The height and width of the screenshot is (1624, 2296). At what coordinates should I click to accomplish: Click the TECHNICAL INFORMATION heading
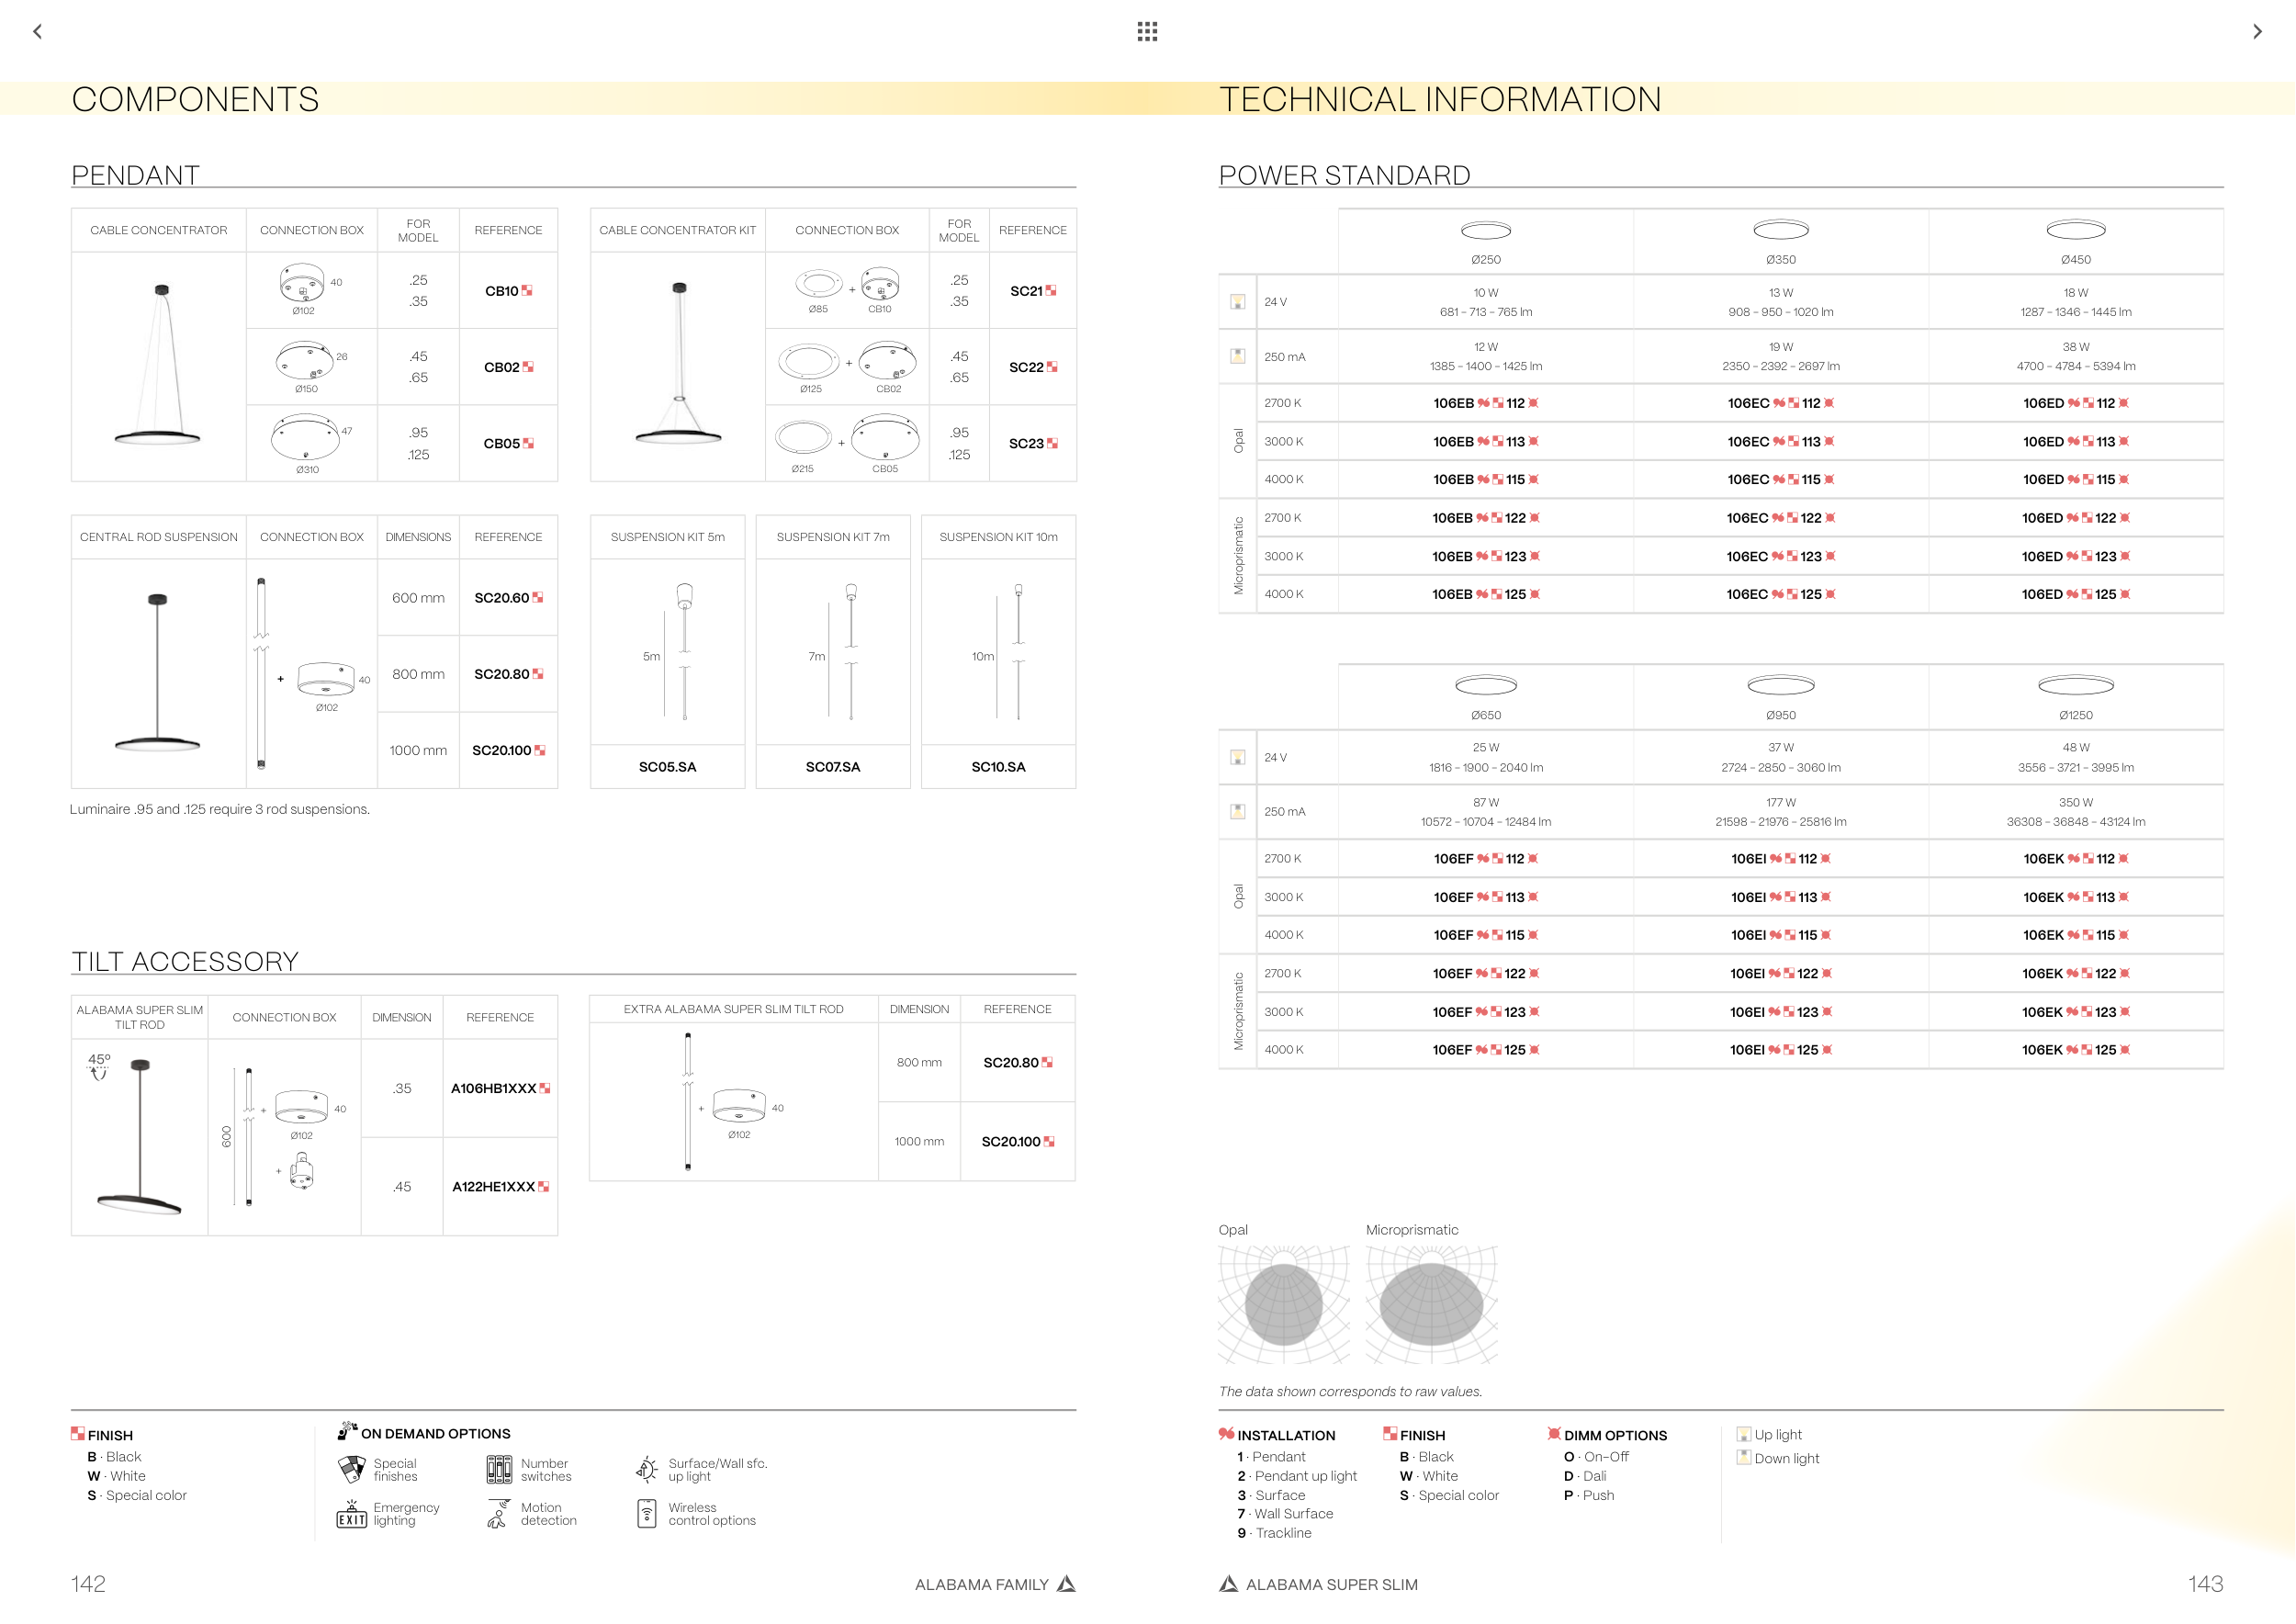(x=1440, y=99)
